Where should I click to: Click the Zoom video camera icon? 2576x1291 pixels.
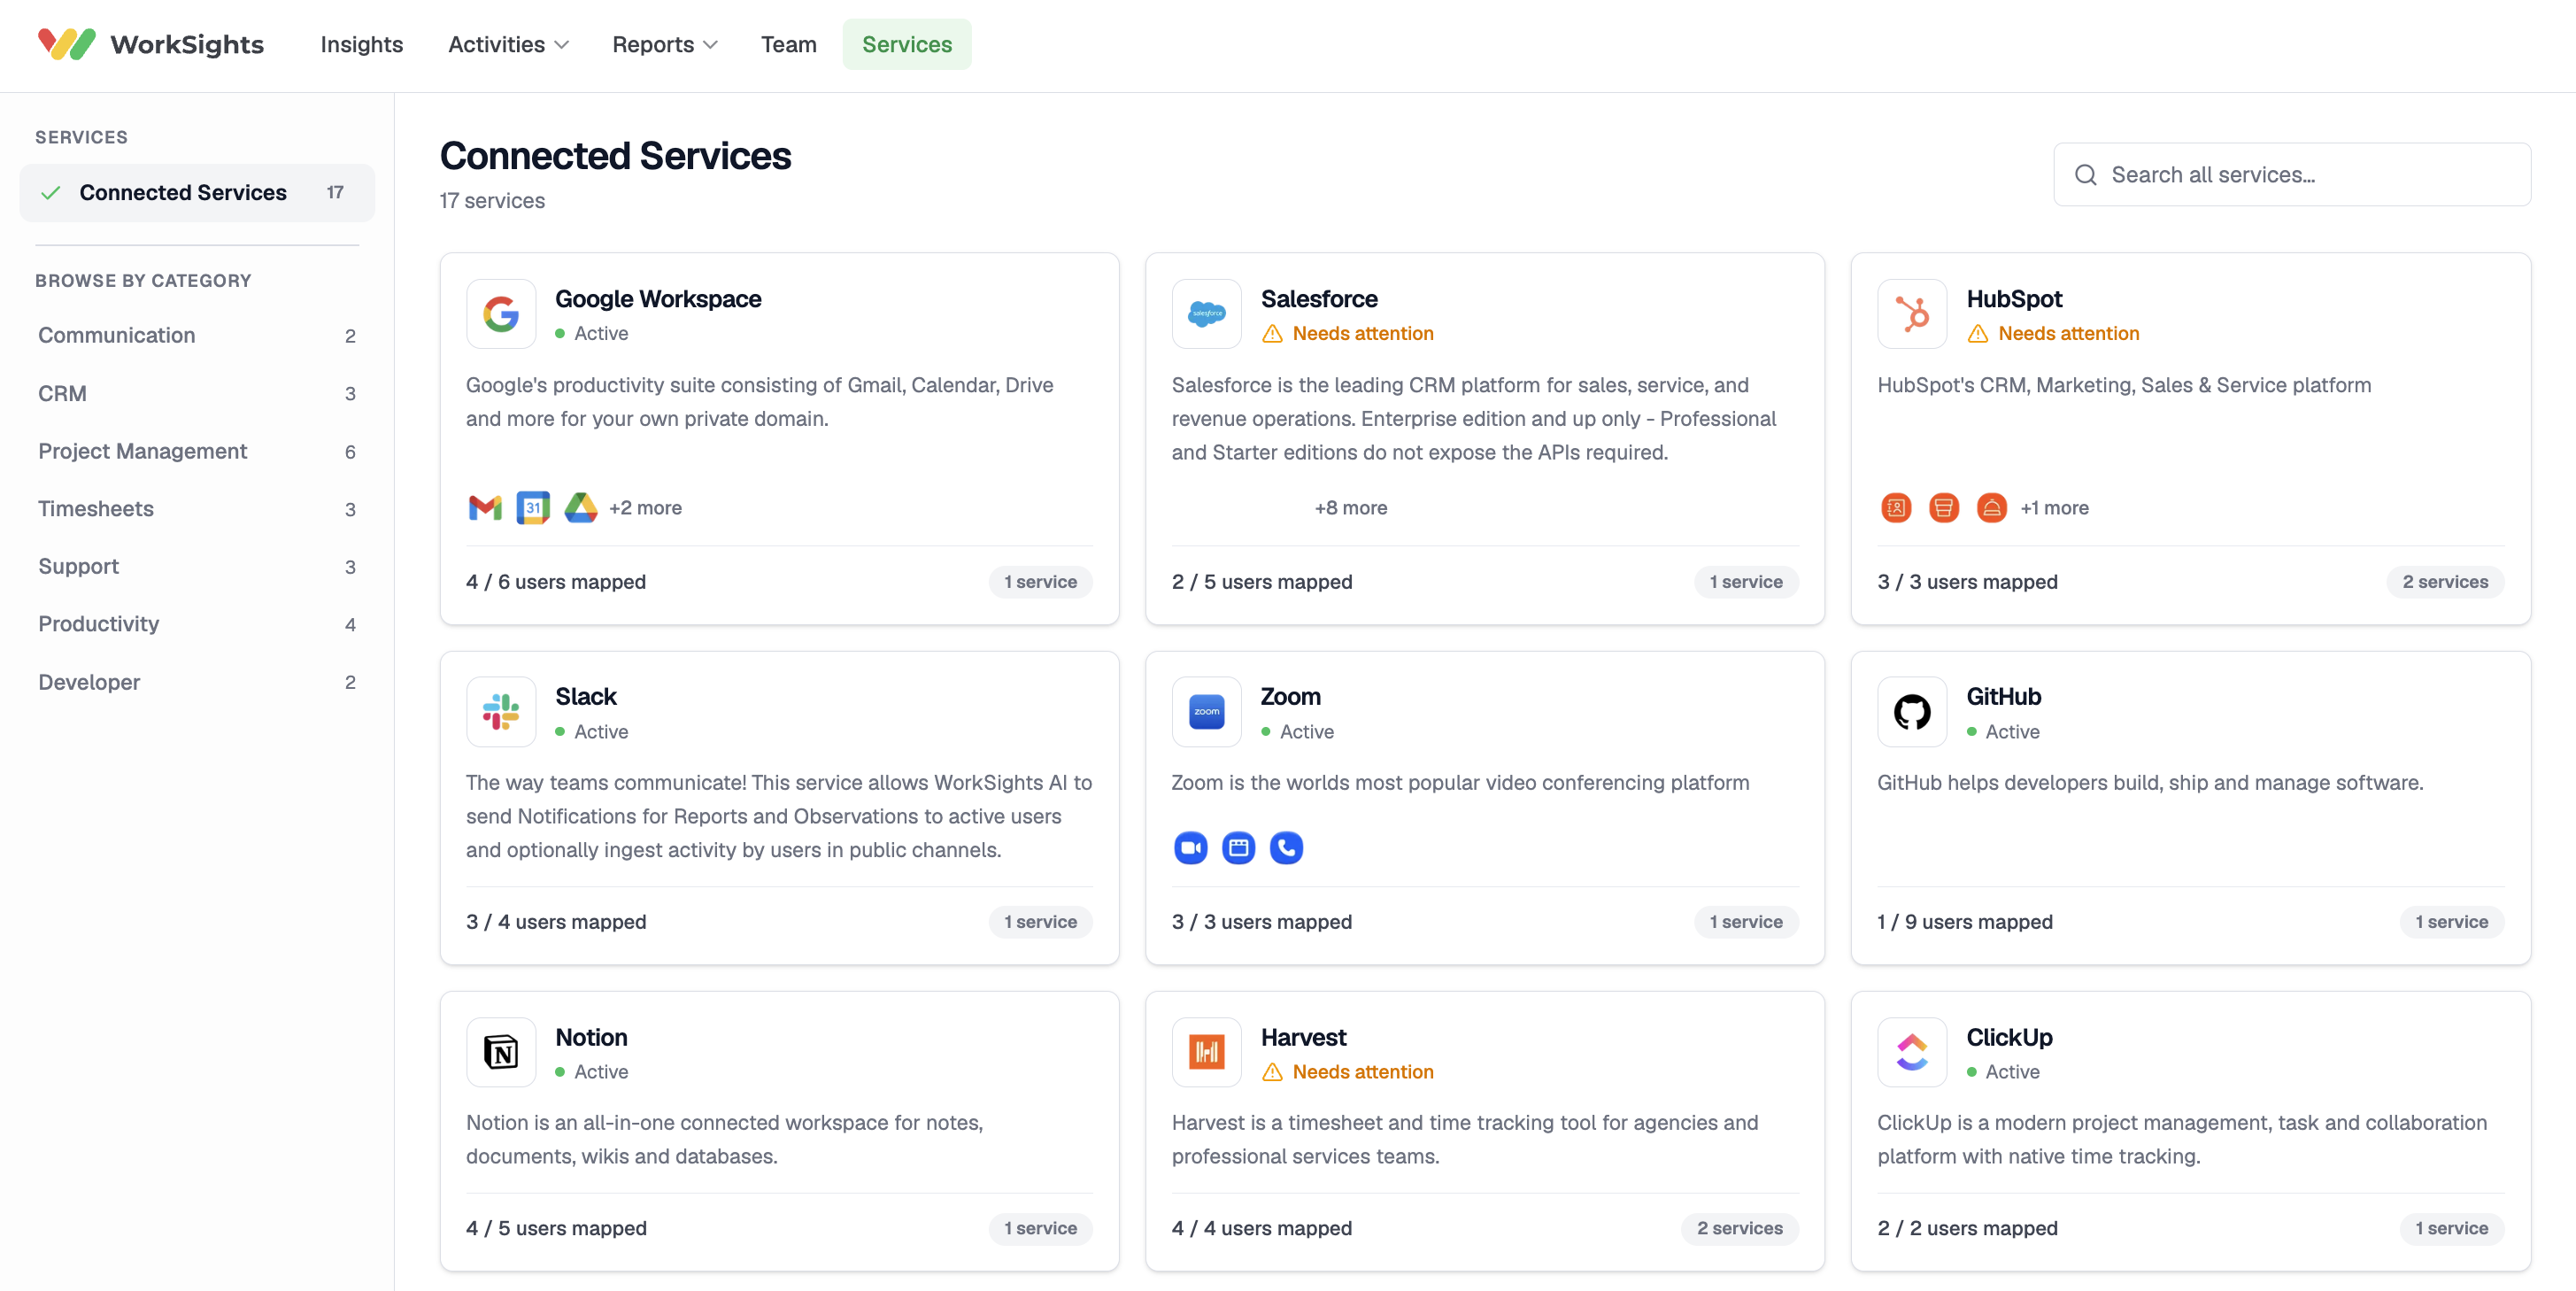(1190, 848)
